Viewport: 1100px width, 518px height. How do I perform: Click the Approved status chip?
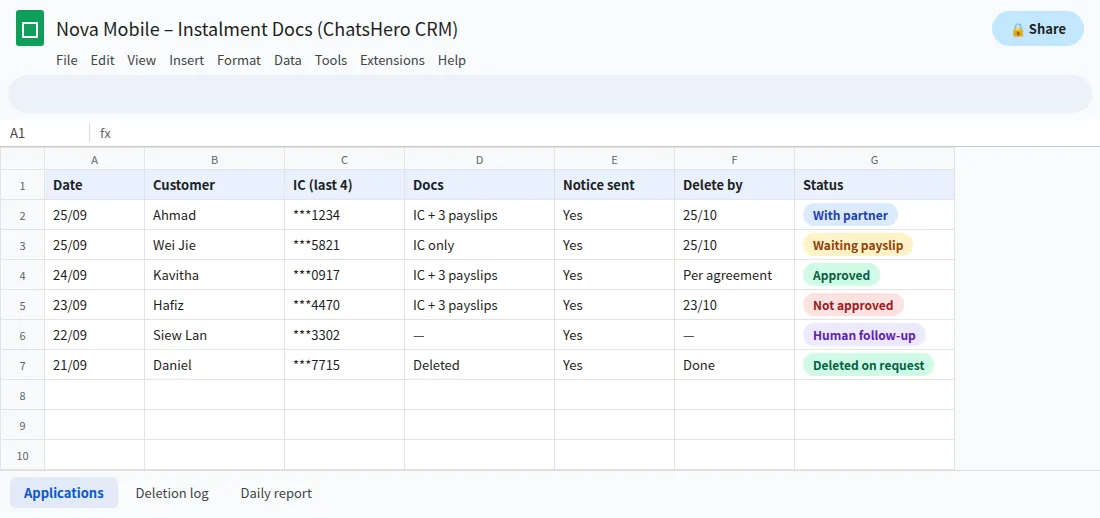tap(841, 275)
